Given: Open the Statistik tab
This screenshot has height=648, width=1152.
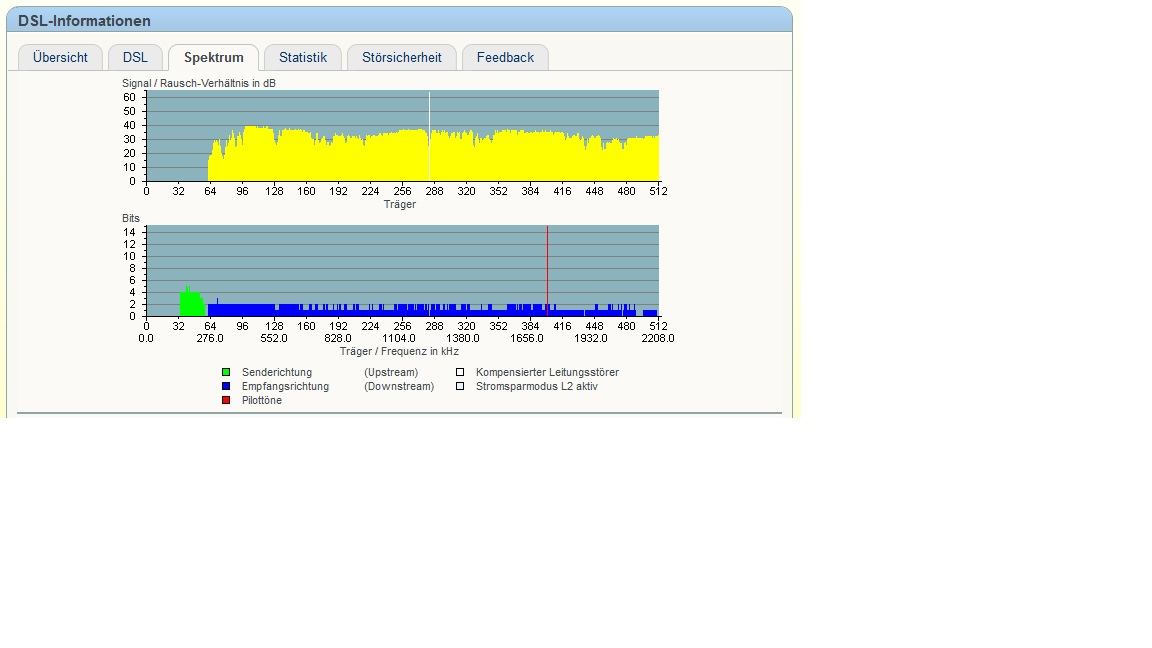Looking at the screenshot, I should [303, 57].
